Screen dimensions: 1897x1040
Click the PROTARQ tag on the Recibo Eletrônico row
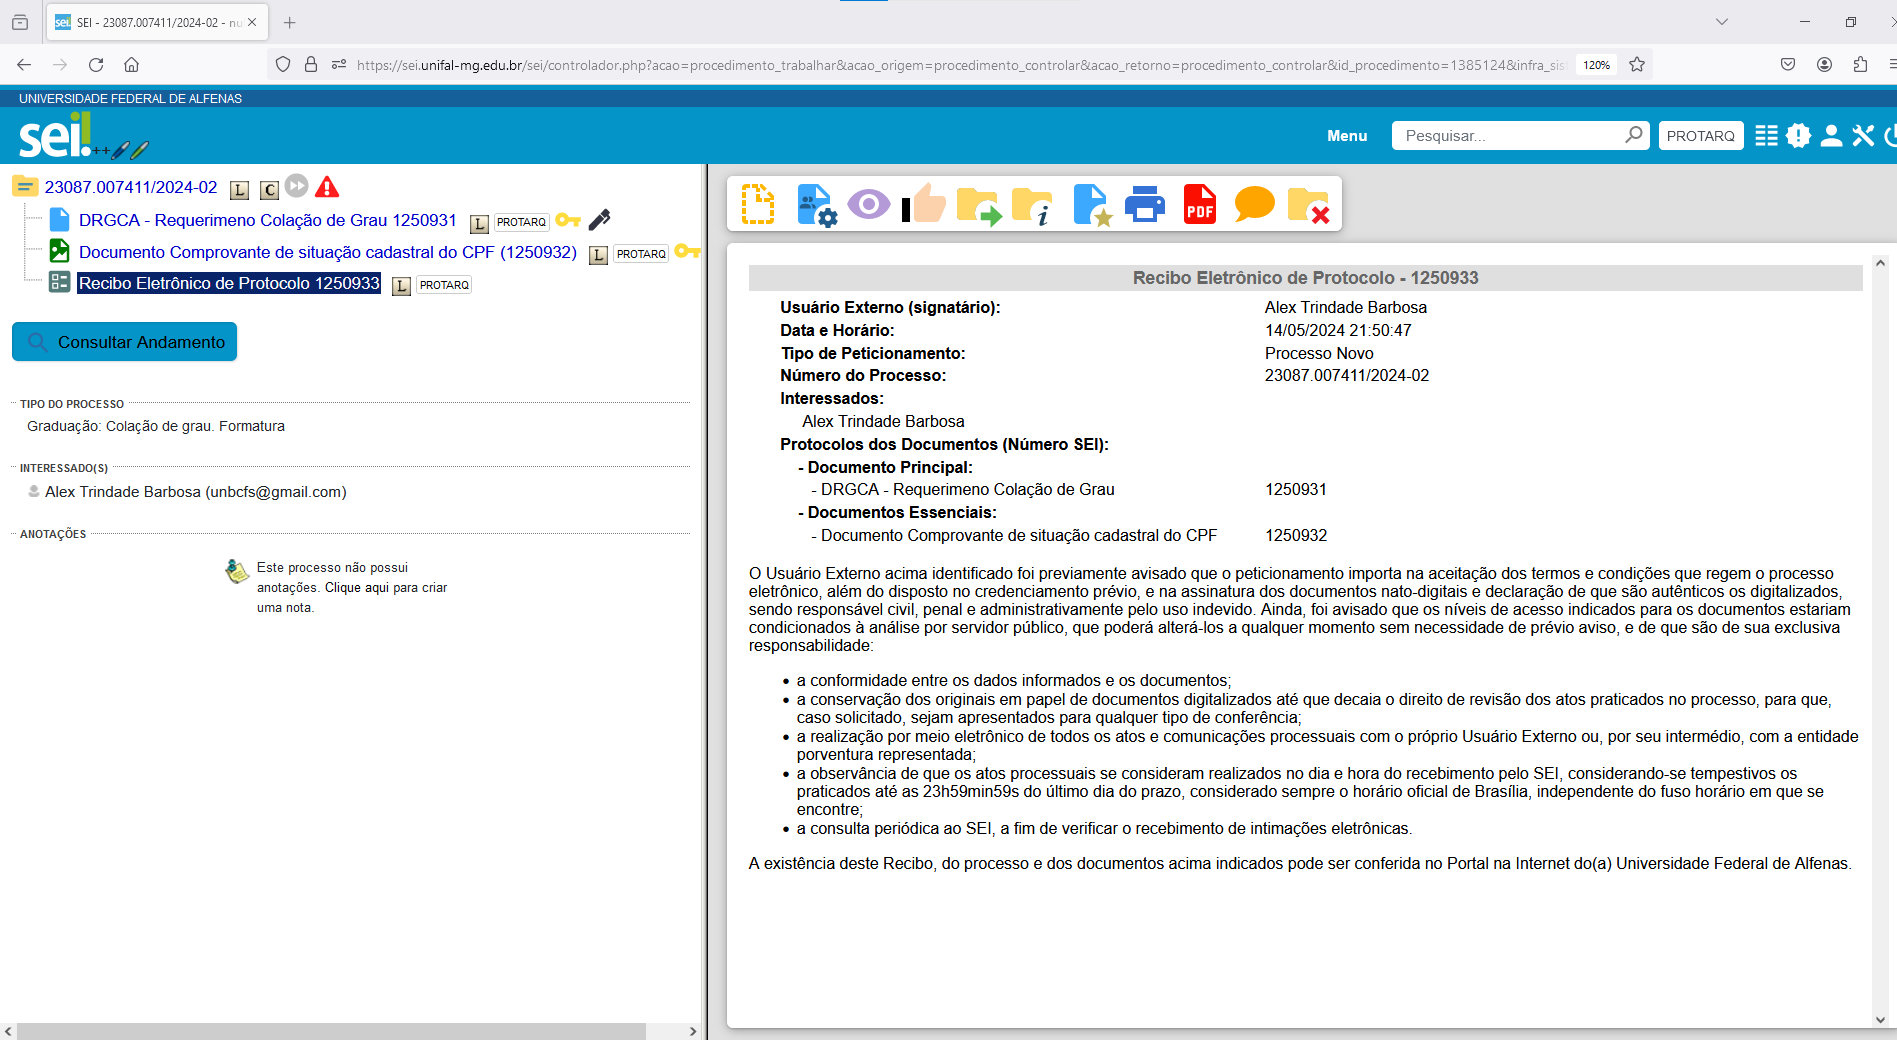tap(444, 285)
